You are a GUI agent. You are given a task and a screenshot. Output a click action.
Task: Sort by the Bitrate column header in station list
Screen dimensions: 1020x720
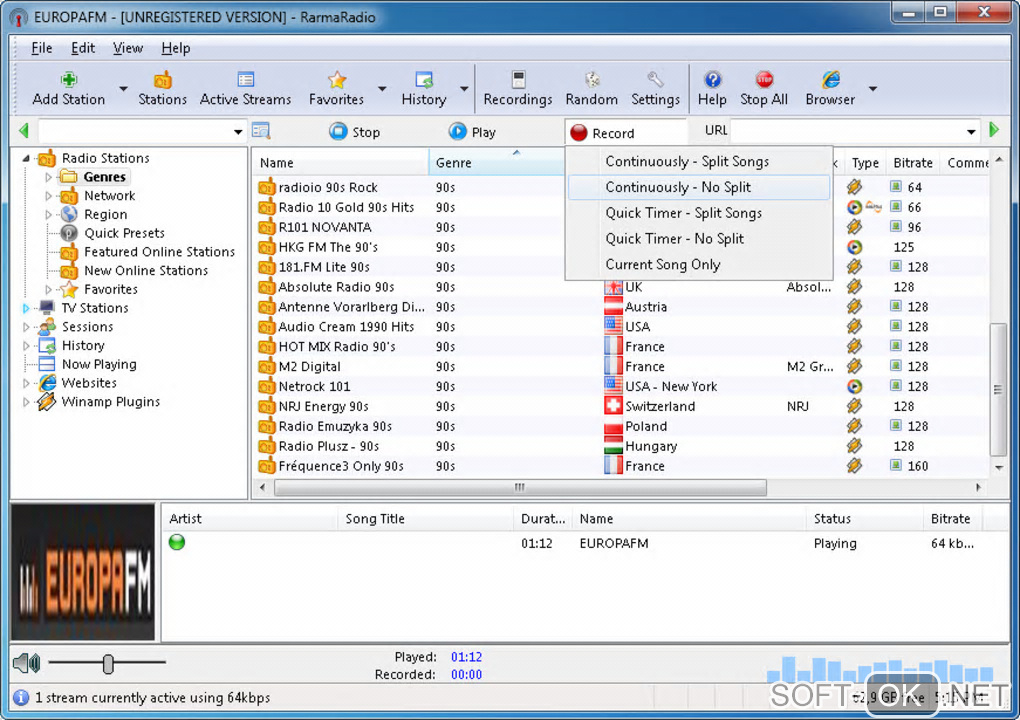click(x=913, y=163)
